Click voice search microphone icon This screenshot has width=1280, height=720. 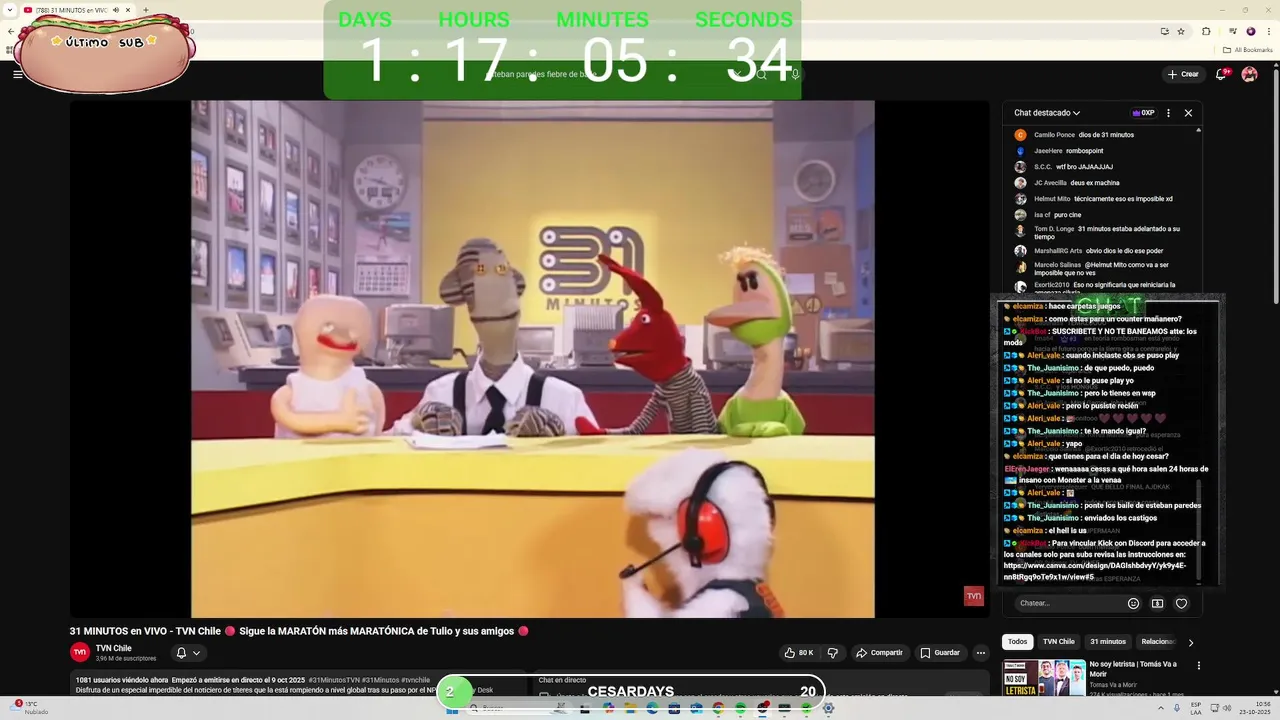[x=795, y=74]
